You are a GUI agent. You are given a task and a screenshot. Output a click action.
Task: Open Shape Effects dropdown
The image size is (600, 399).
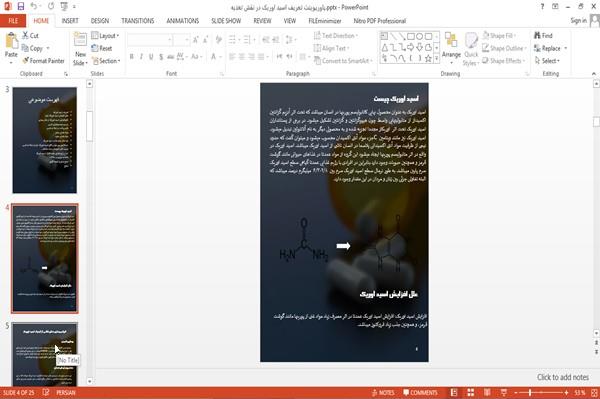tap(504, 61)
